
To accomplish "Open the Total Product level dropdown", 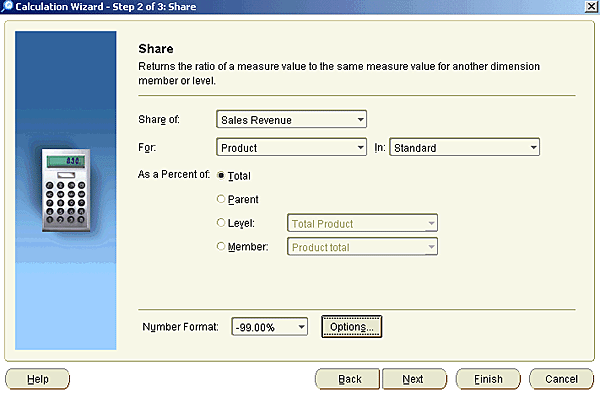I will (x=362, y=223).
